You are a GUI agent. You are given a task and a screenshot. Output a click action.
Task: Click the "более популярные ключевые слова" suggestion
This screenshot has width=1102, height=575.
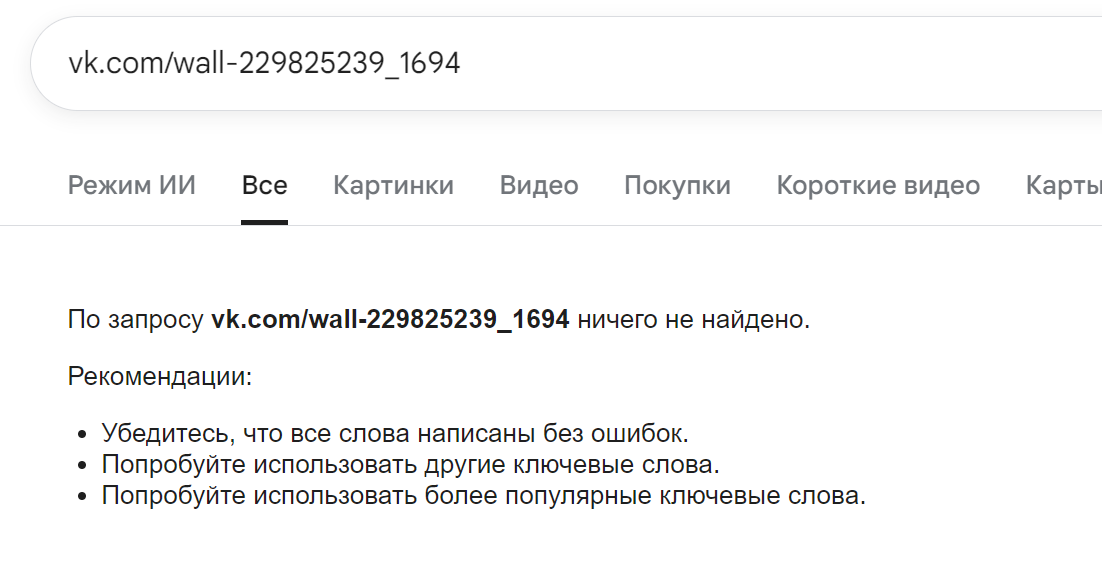[483, 496]
